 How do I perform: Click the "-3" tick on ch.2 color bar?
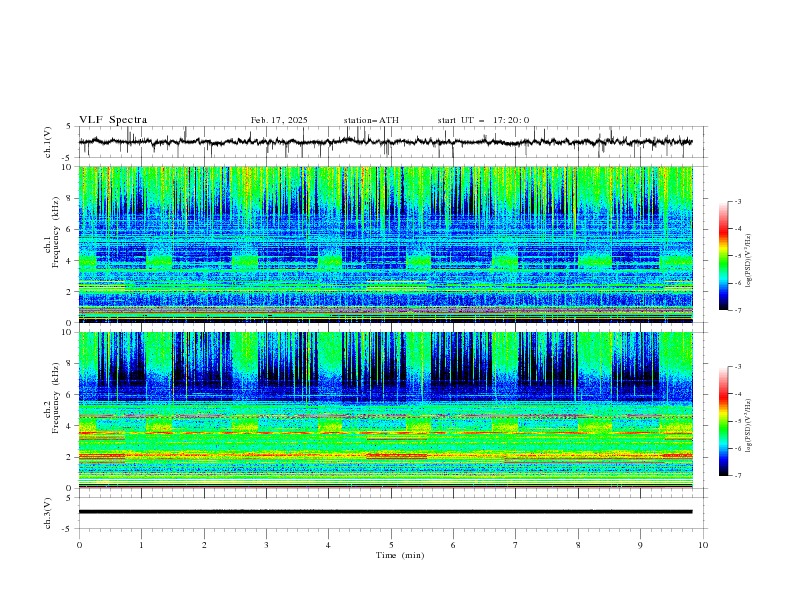coord(738,367)
